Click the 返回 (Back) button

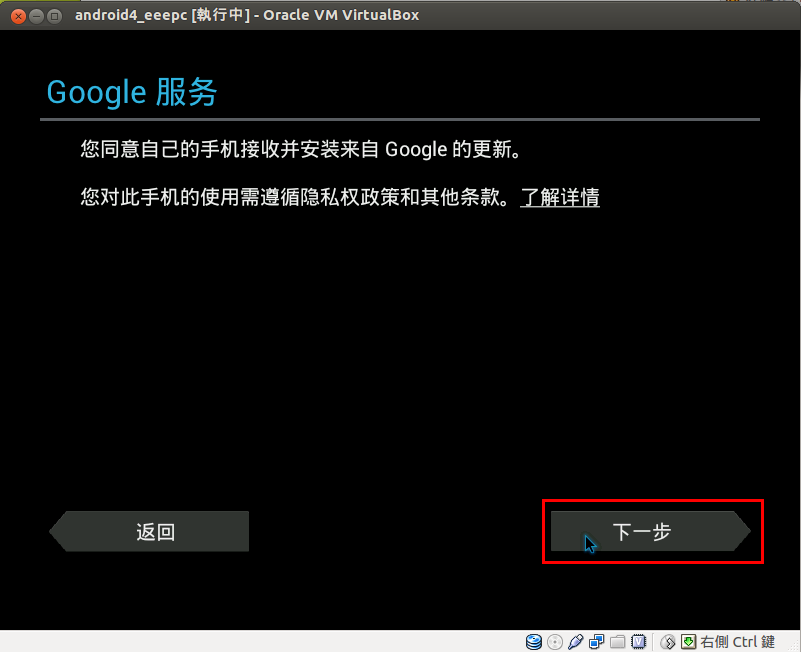[x=149, y=531]
